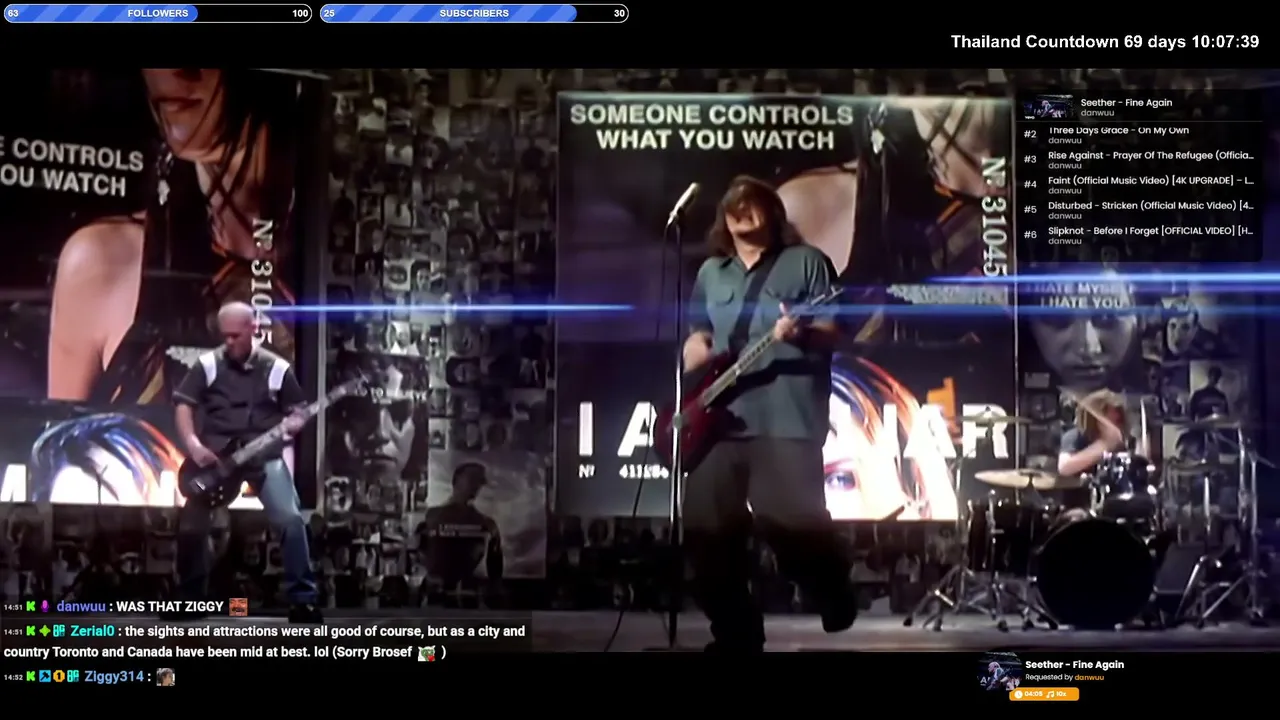The image size is (1280, 720).
Task: Click the teal OG badge beside Ziggy314
Action: tap(73, 677)
